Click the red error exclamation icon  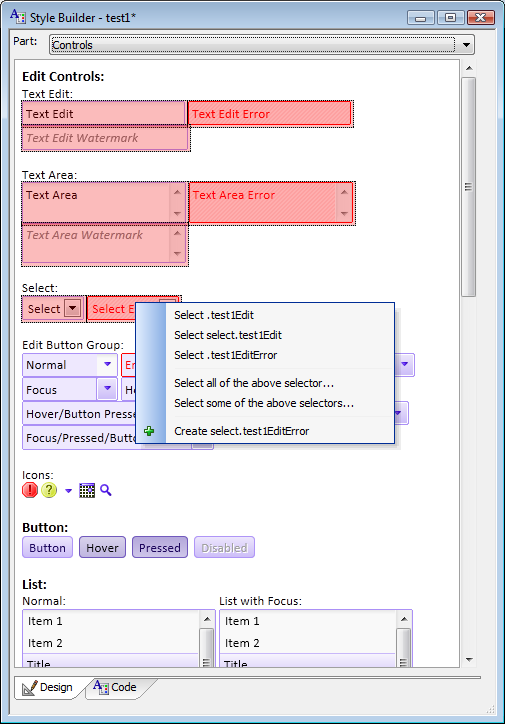coord(30,490)
